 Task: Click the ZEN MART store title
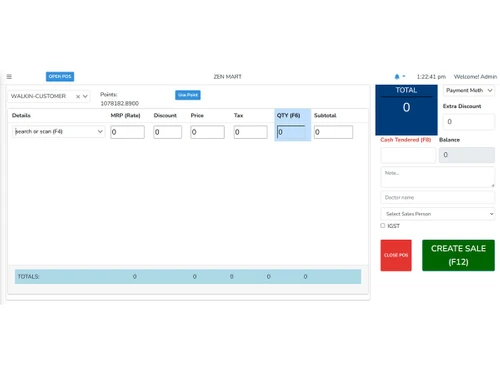point(227,77)
